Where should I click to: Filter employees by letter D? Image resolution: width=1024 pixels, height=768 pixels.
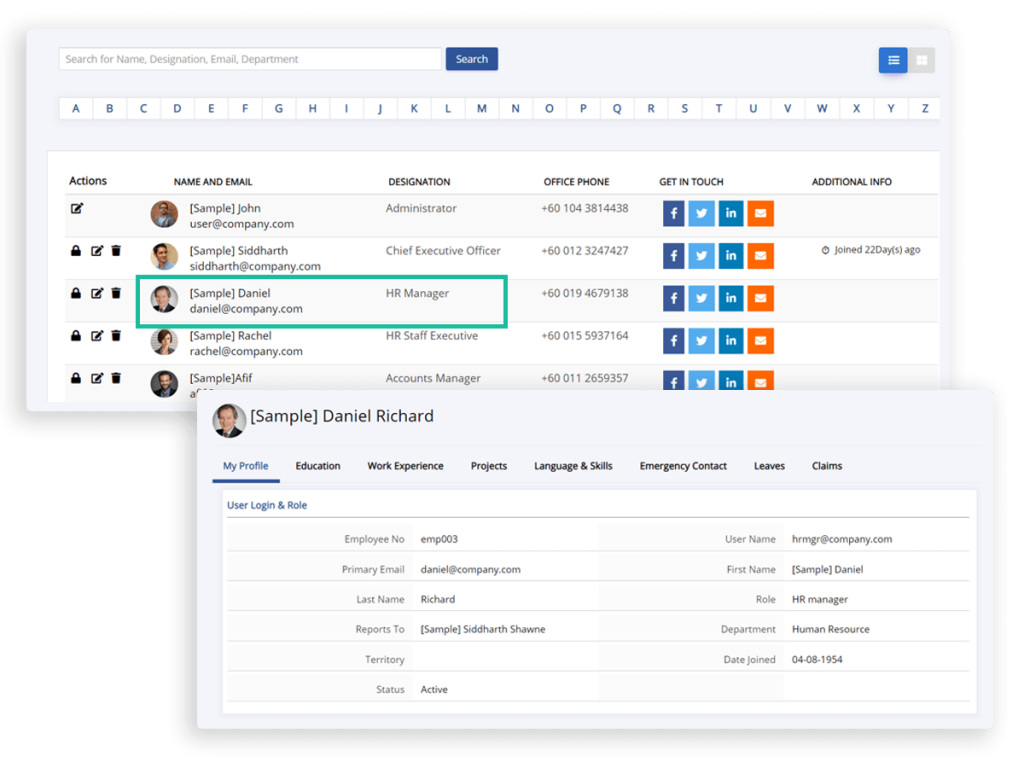pos(177,107)
